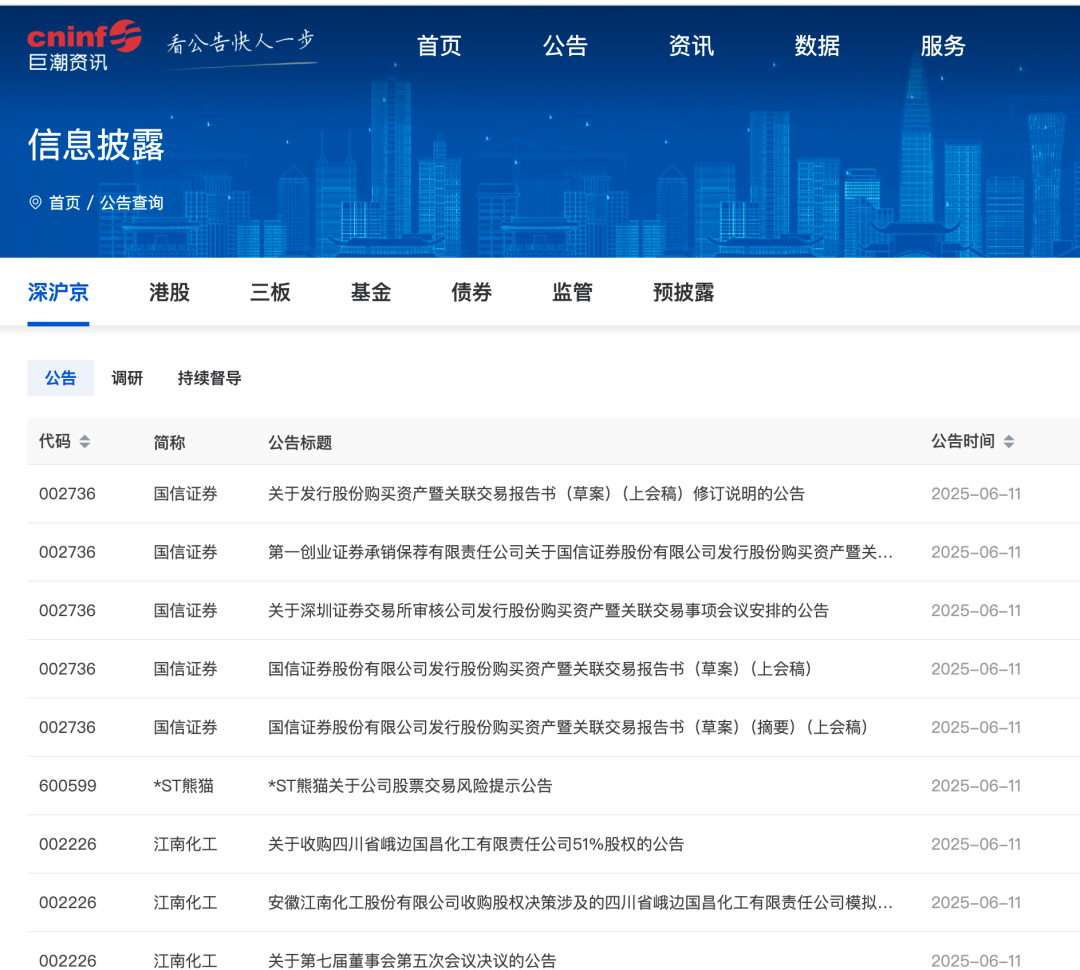Switch to the 三板 tab
This screenshot has width=1080, height=970.
[270, 292]
